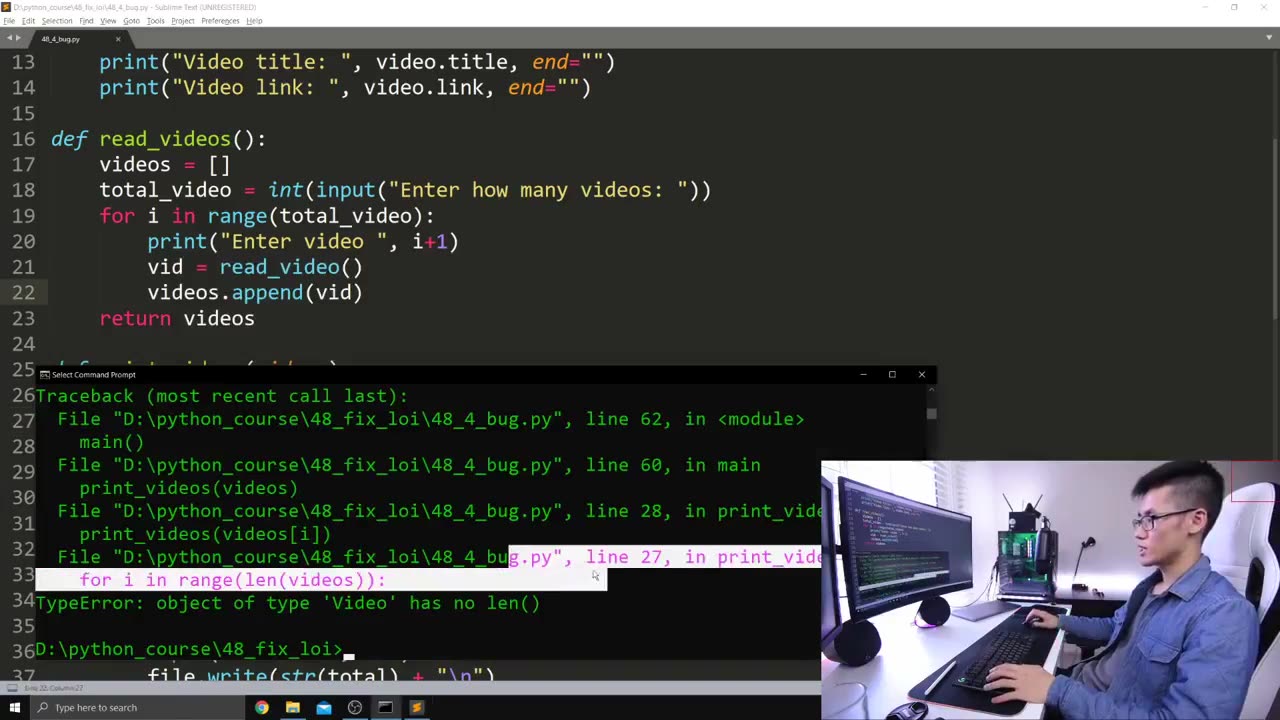Click 'def read_videos():' function definition
Viewport: 1280px width, 720px height.
coord(159,139)
